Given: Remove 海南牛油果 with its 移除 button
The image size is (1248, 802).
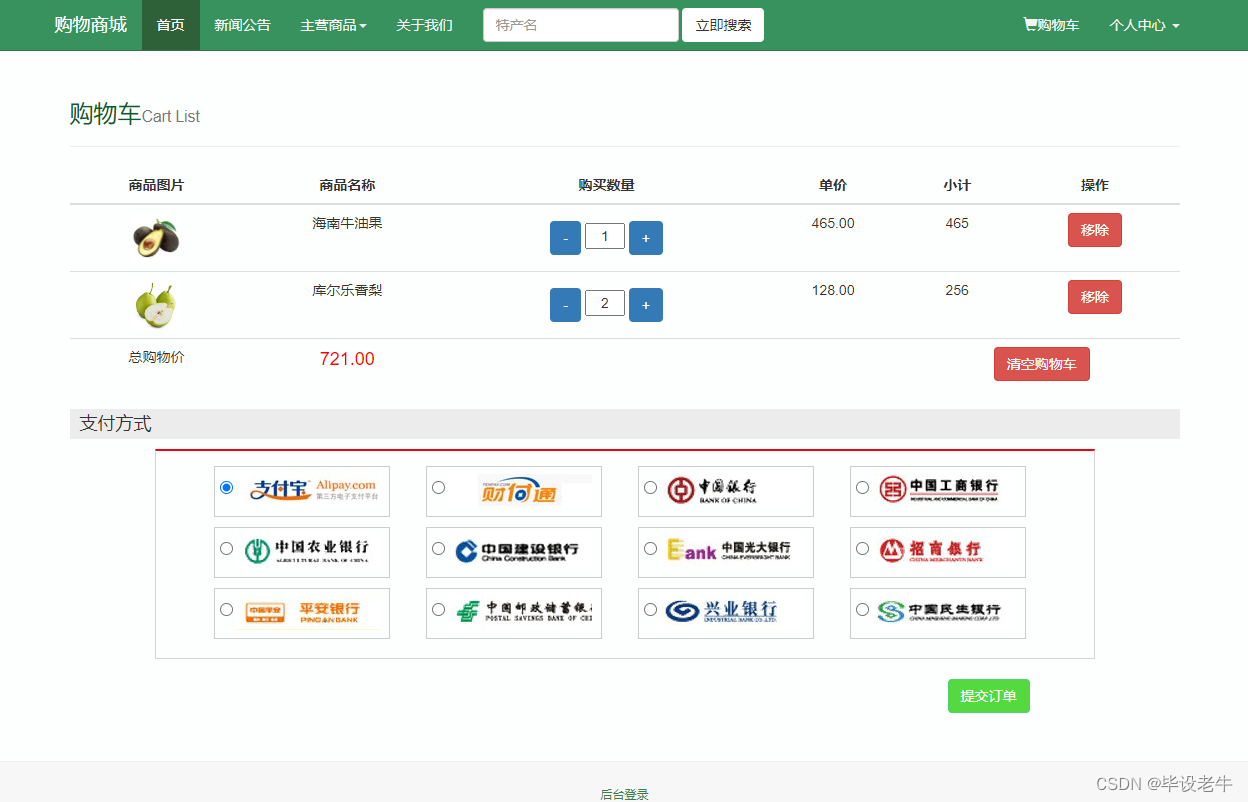Looking at the screenshot, I should pos(1095,230).
